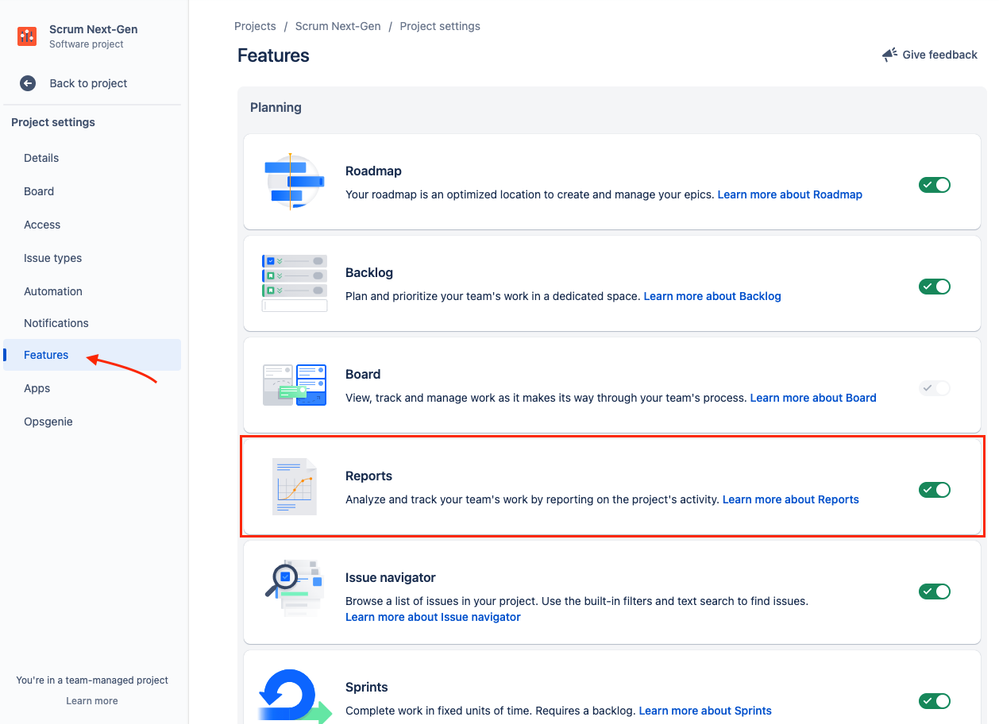Screen dimensions: 999x724
Task: Open Learn more about Board link
Action: click(x=813, y=398)
